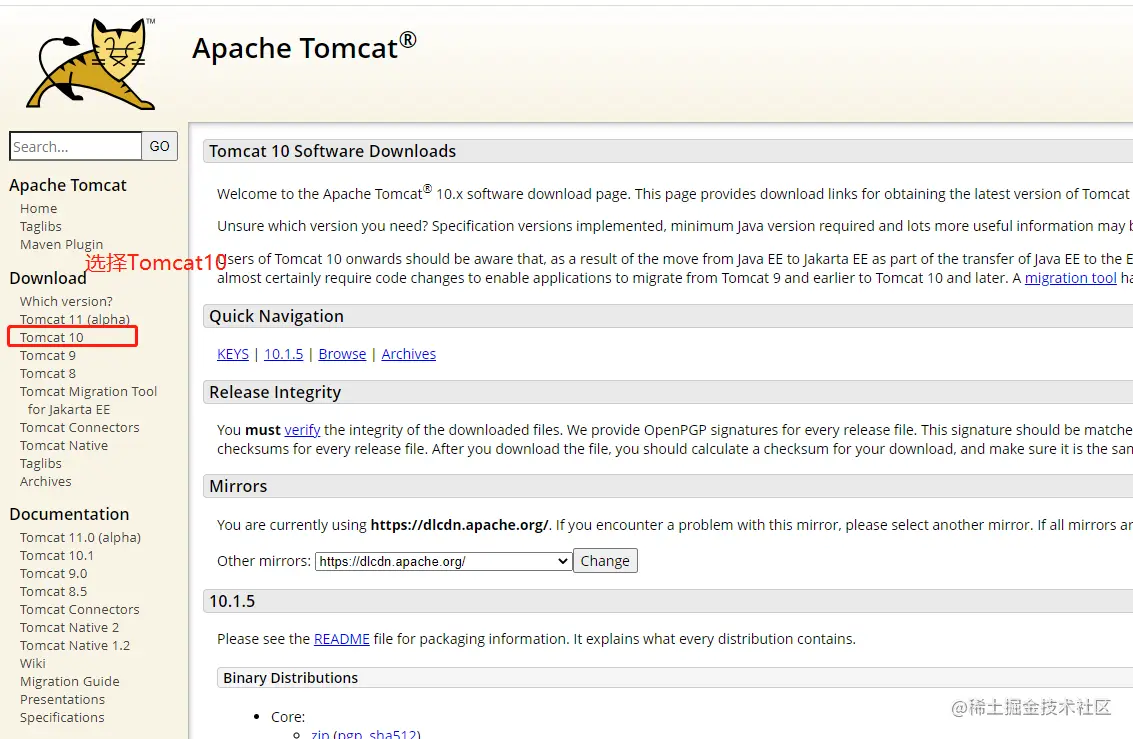Viewport: 1133px width, 739px height.
Task: Select the Tomcat 9 download link
Action: tap(48, 355)
